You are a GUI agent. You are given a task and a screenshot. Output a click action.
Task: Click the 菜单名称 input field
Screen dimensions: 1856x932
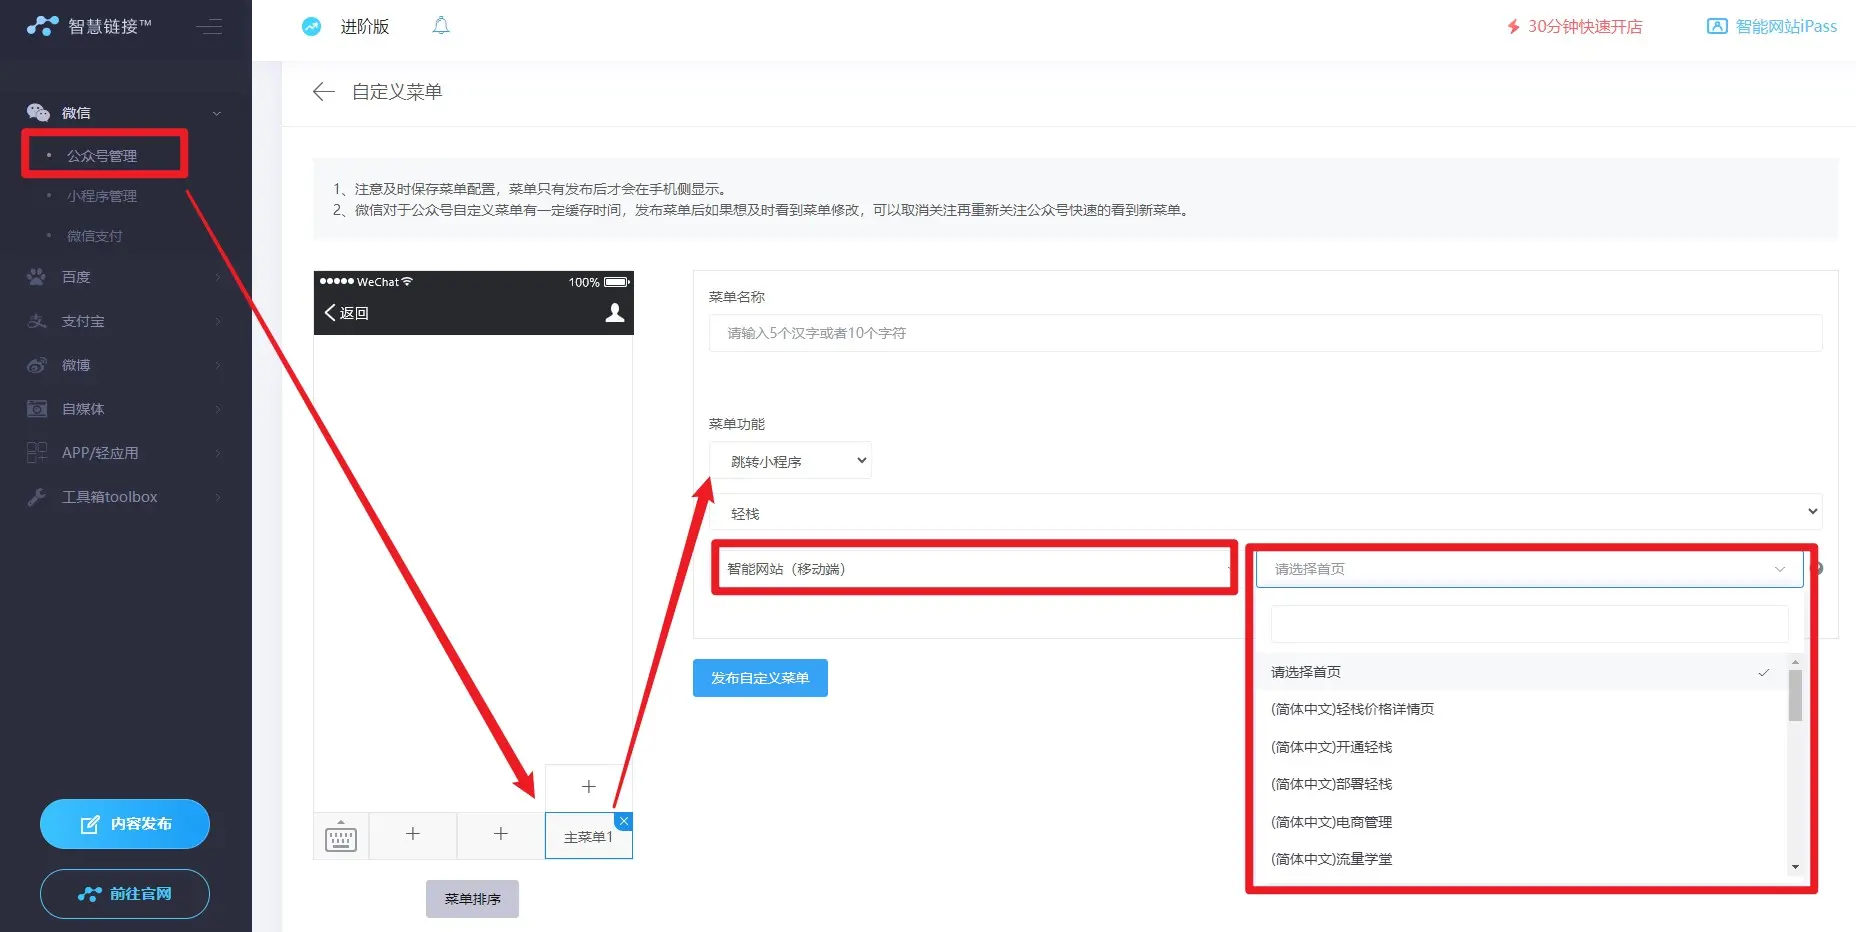pyautogui.click(x=1265, y=333)
